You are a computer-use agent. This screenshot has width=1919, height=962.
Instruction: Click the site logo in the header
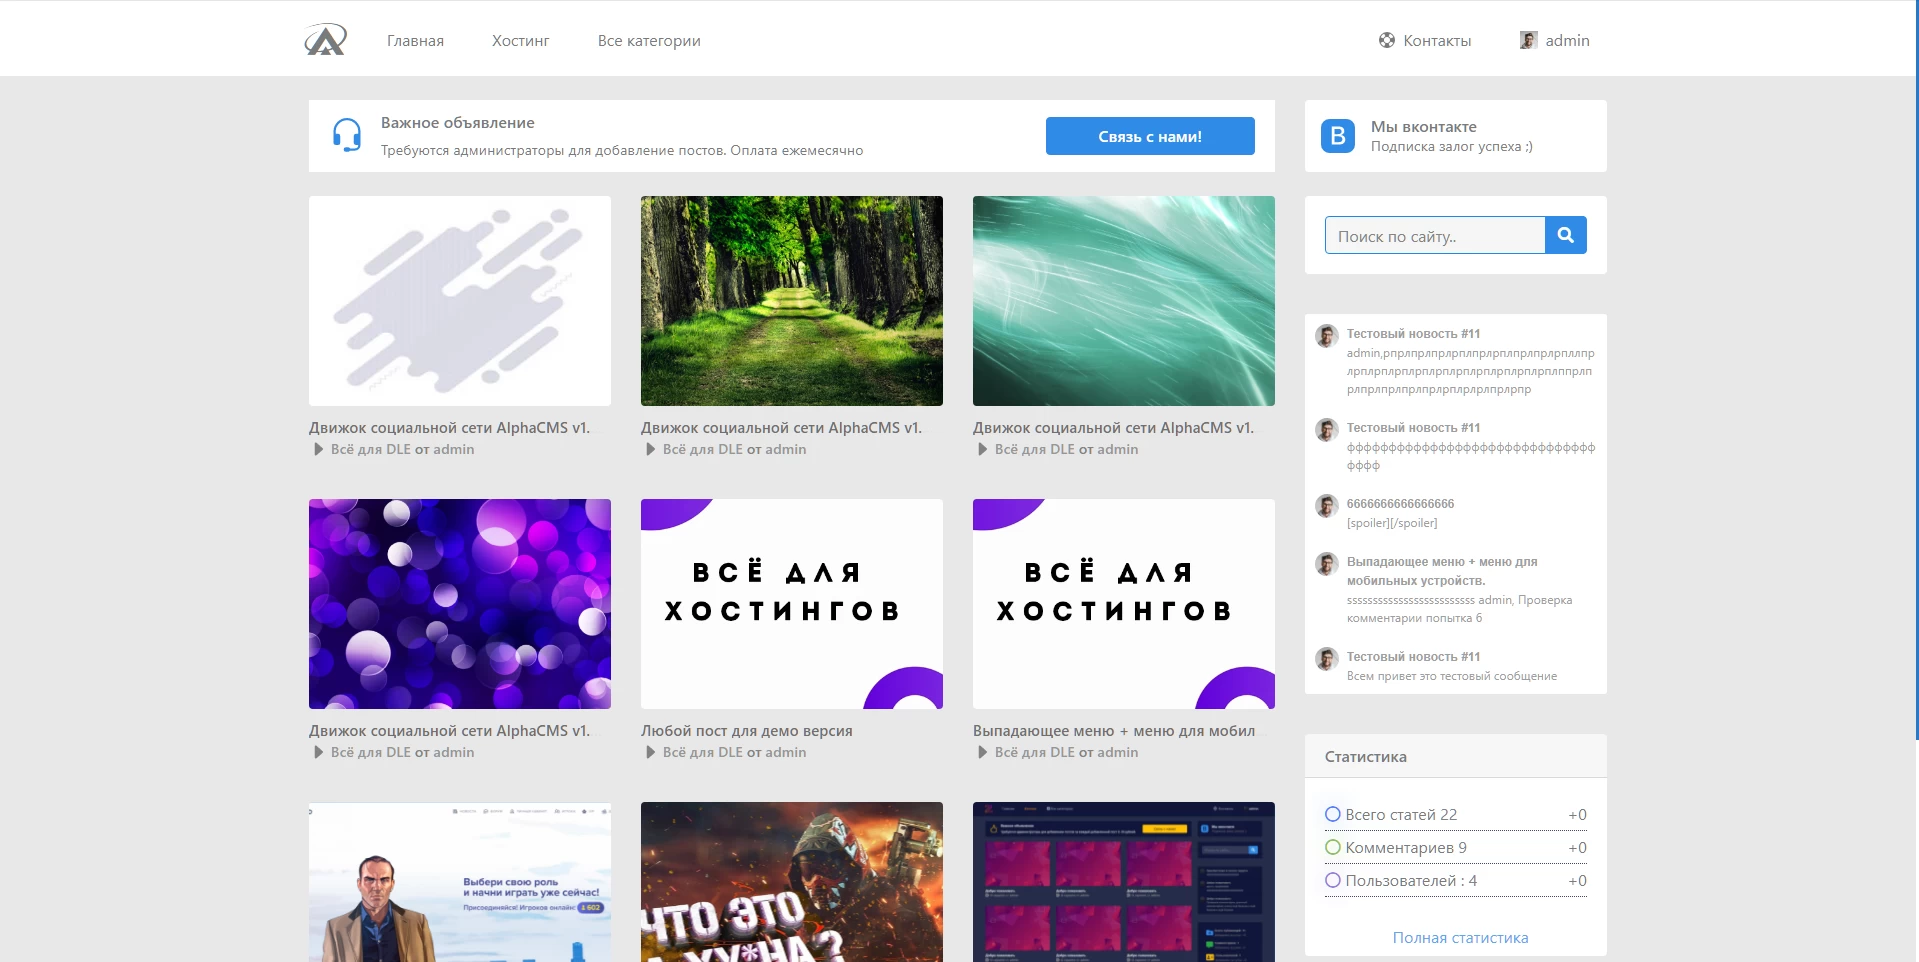325,40
